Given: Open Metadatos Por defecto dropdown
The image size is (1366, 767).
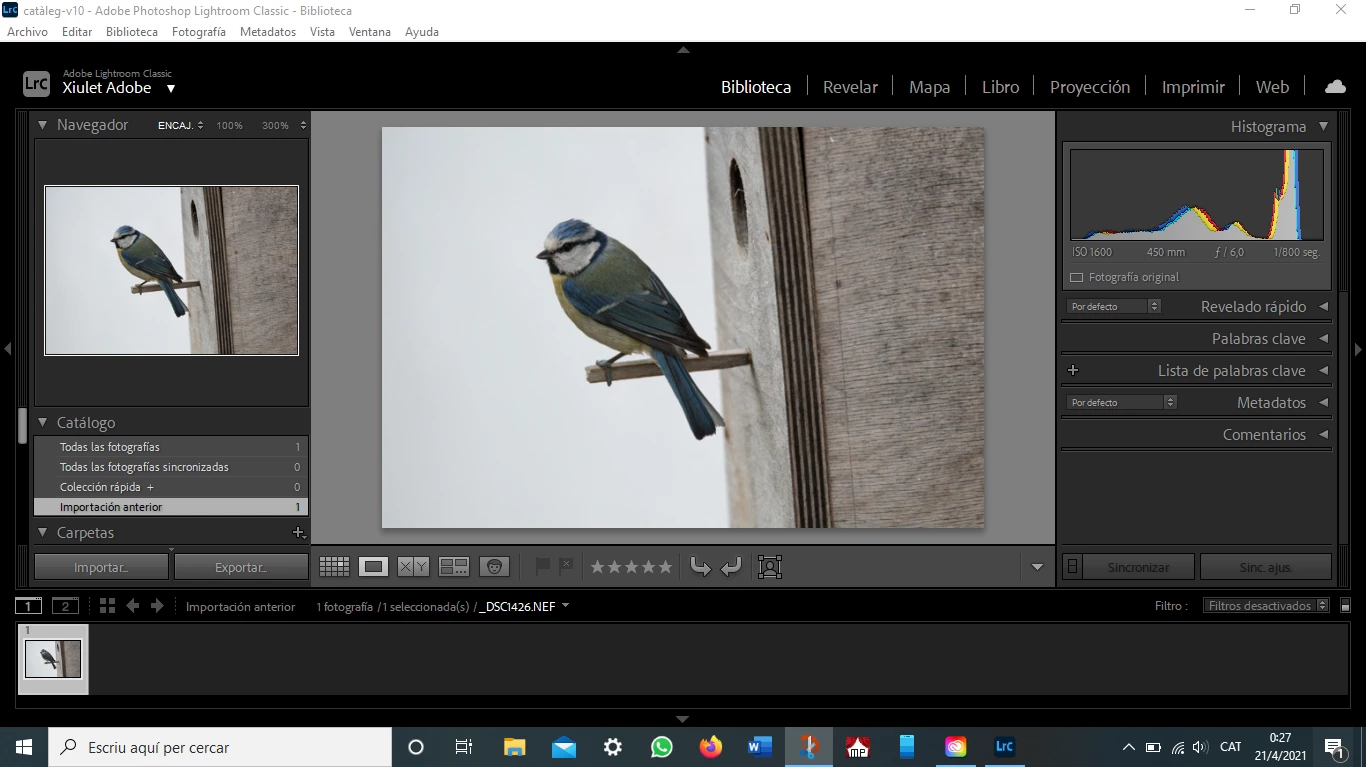Looking at the screenshot, I should coord(1121,402).
